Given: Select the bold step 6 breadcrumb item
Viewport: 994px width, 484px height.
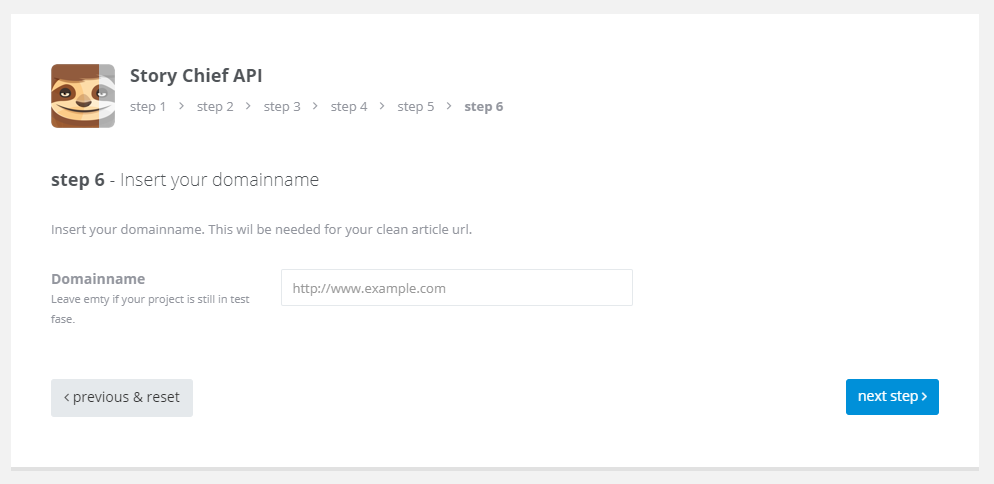Looking at the screenshot, I should pos(484,107).
